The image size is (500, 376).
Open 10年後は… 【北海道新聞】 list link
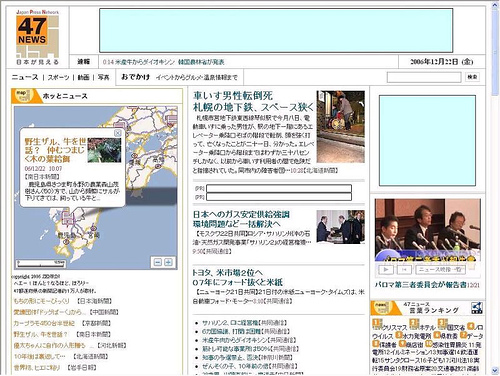click(x=61, y=356)
